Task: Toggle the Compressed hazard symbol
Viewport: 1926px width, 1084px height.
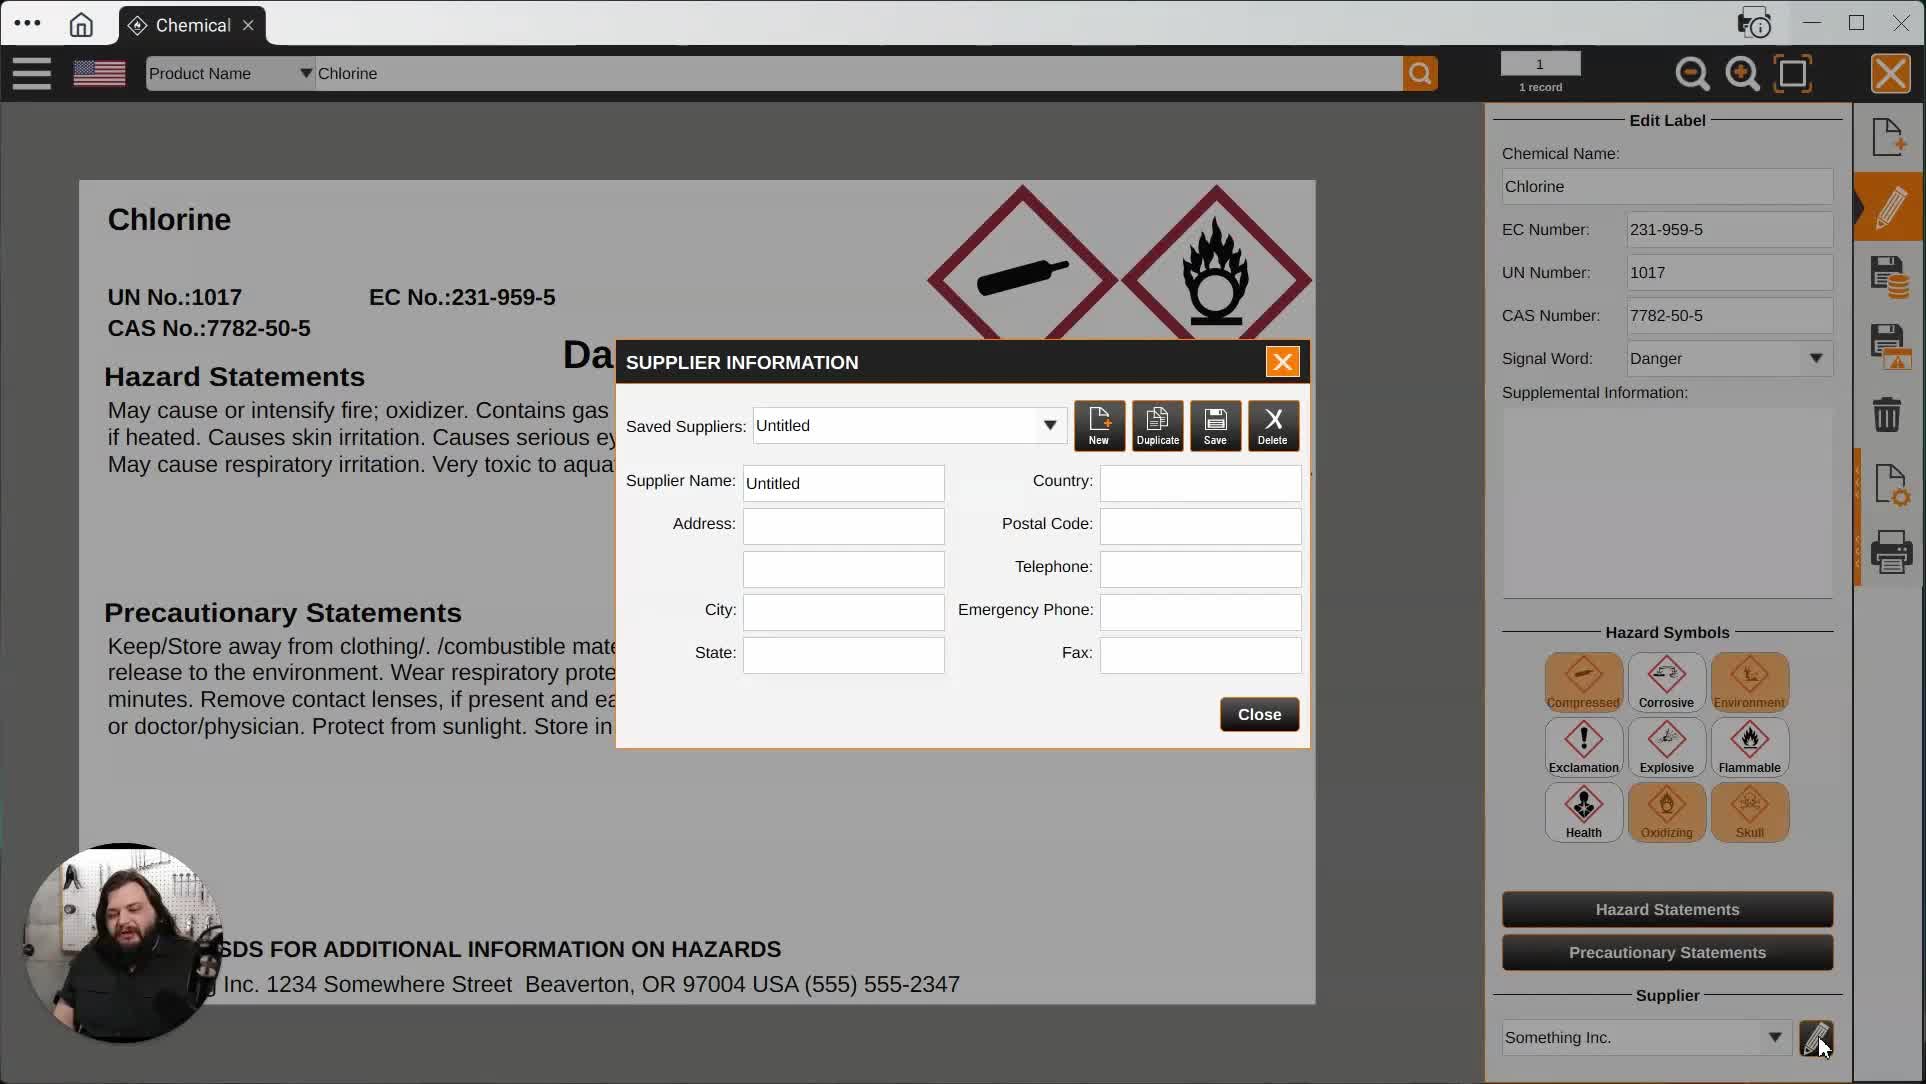Action: pyautogui.click(x=1583, y=682)
